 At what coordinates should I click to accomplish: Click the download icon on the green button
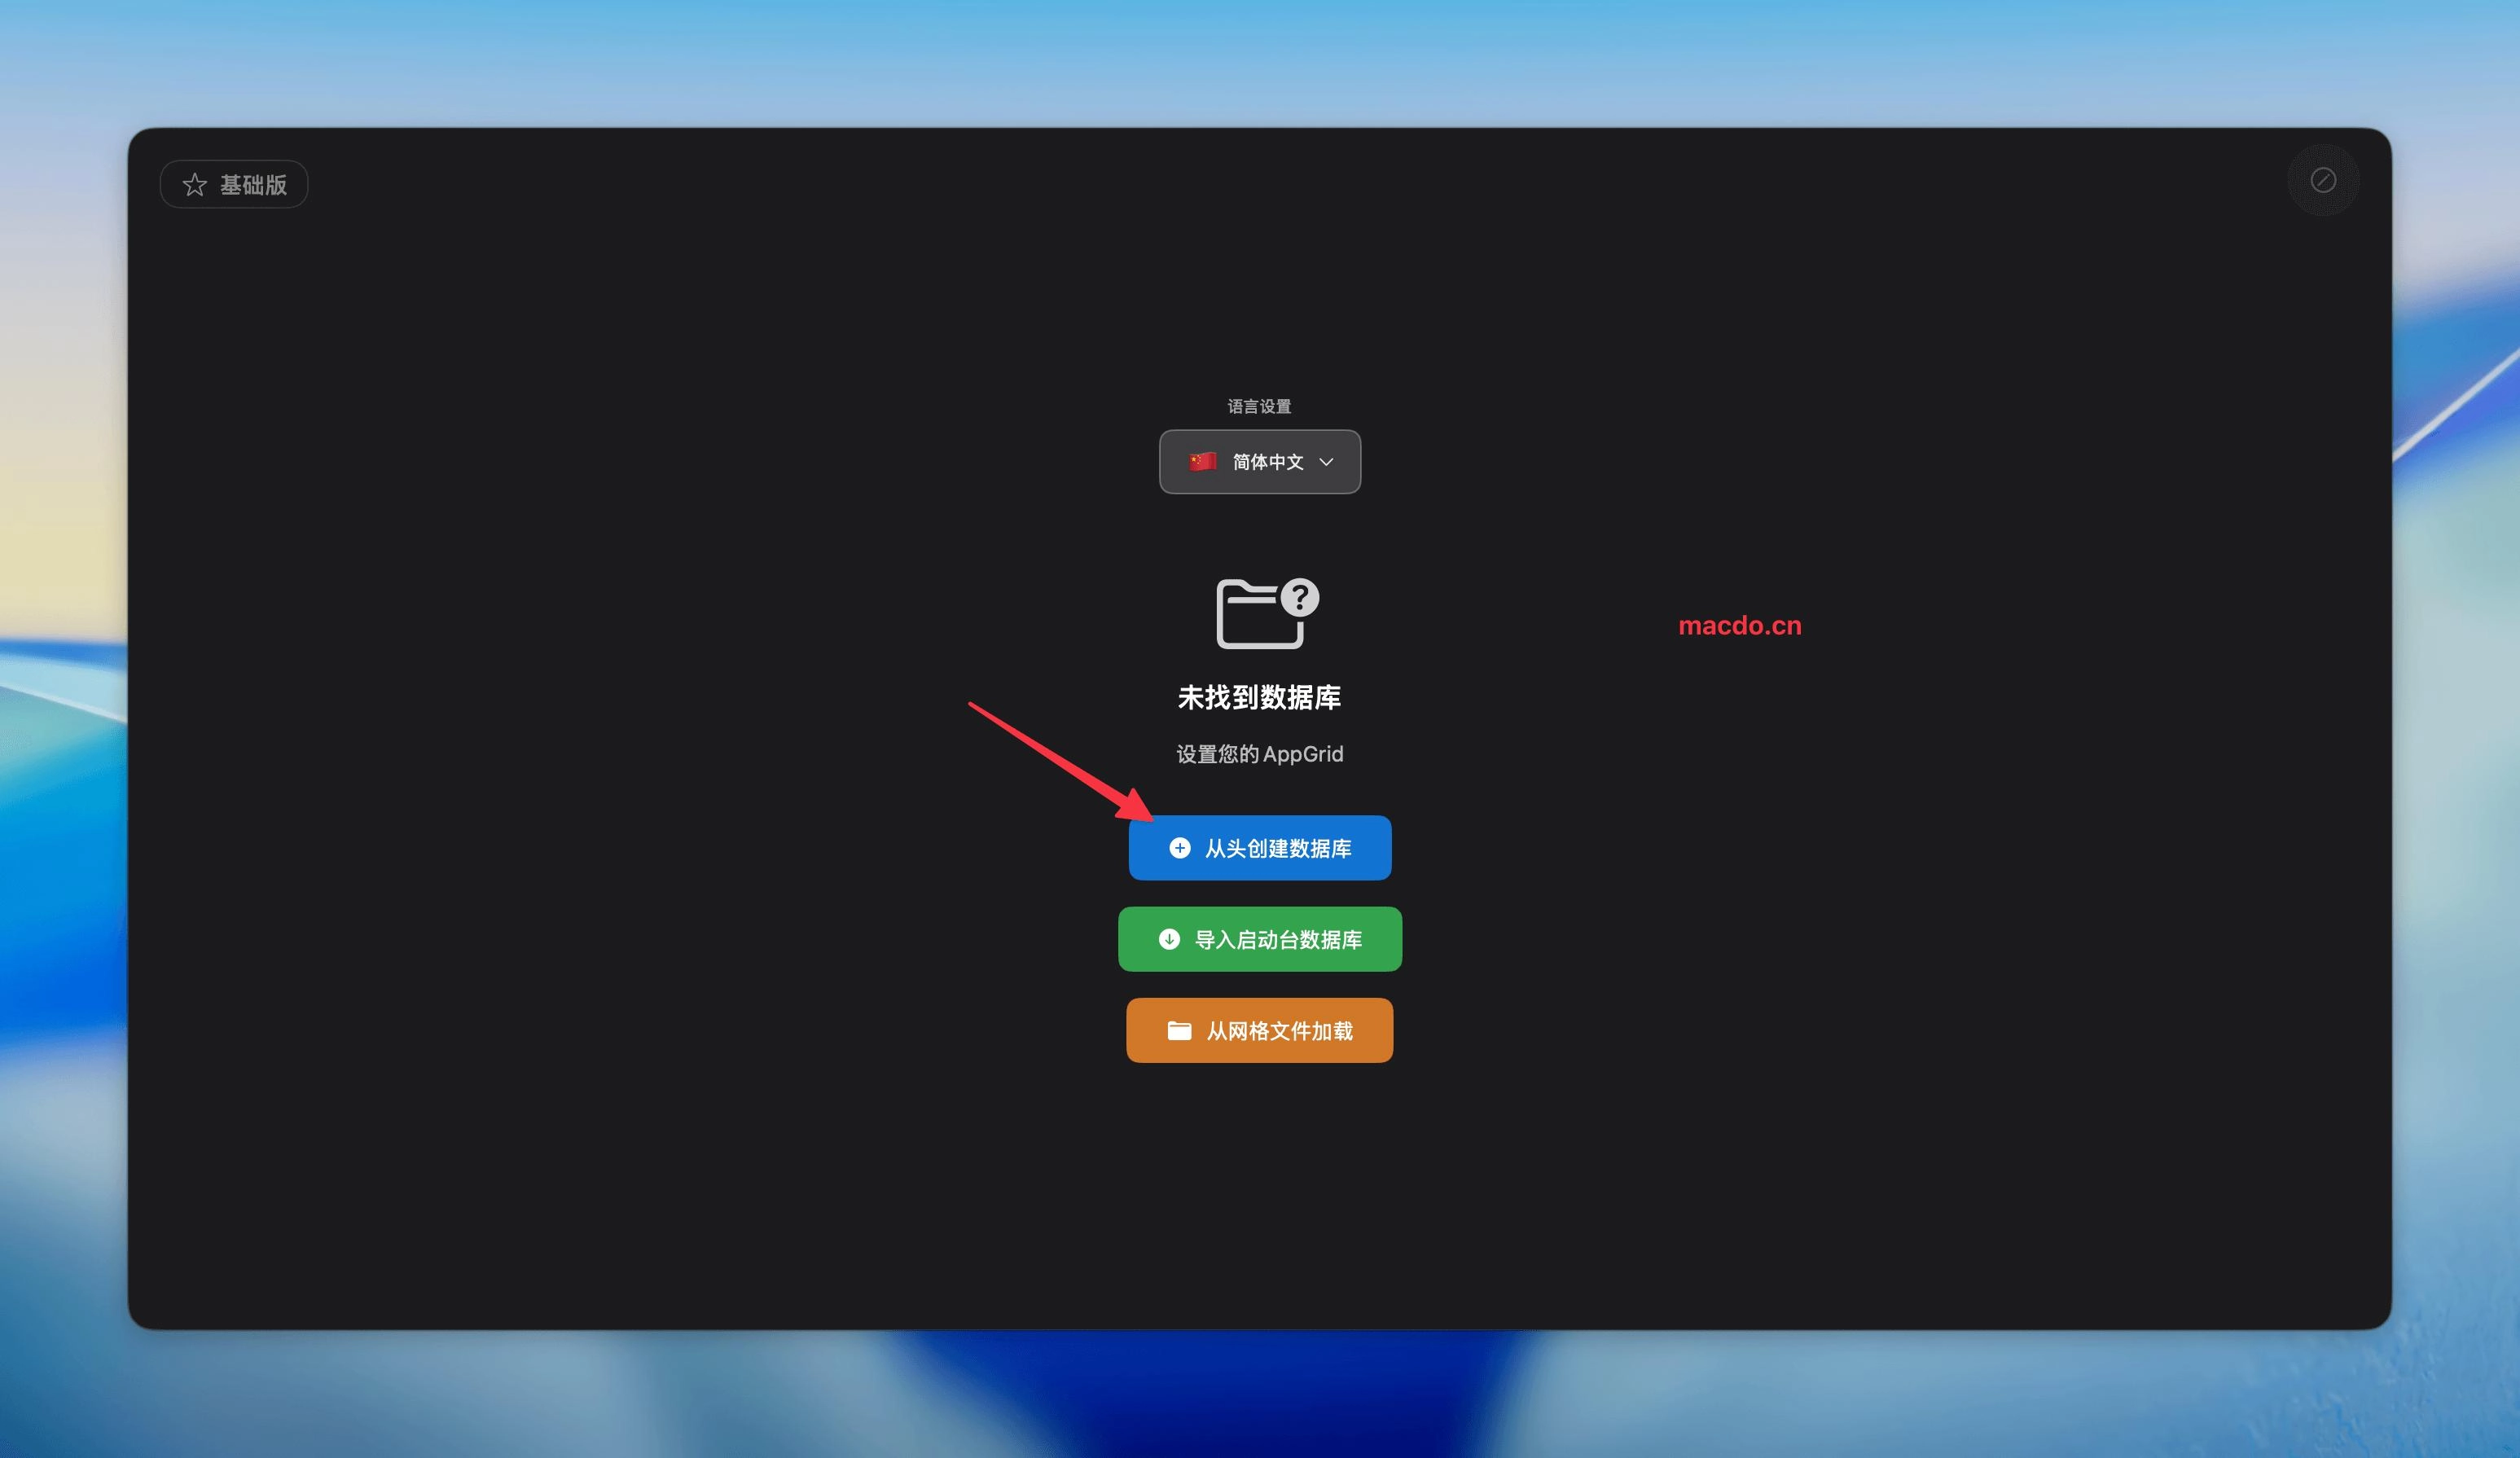pos(1170,939)
